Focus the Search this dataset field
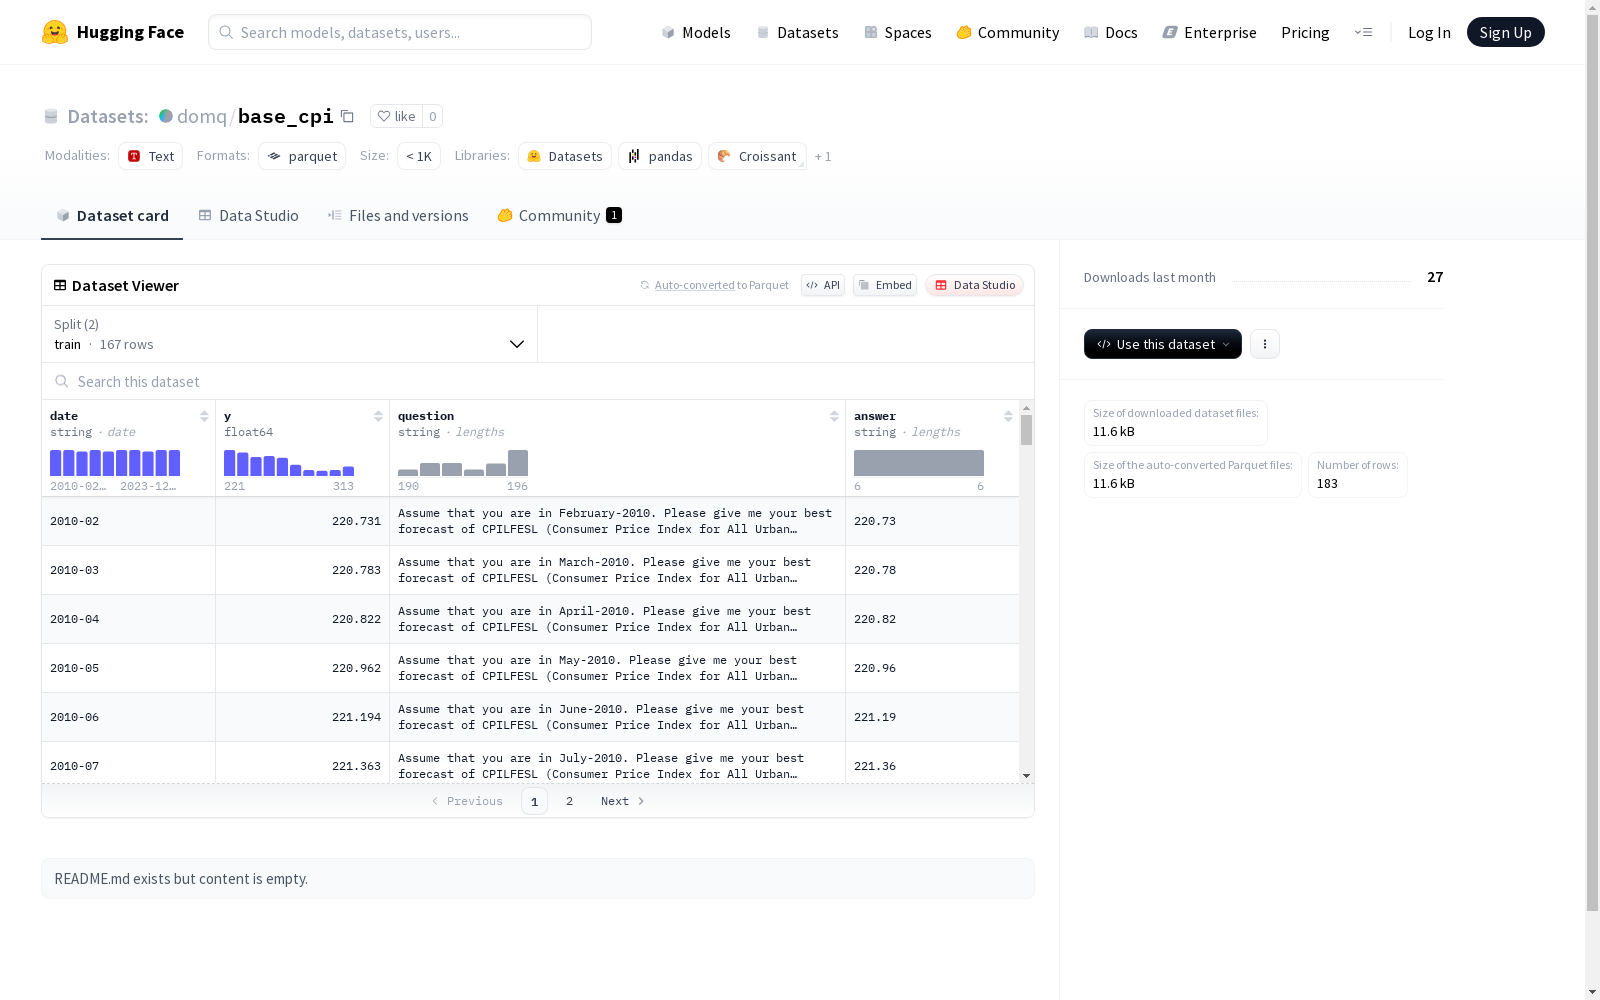1600x1000 pixels. [x=538, y=381]
